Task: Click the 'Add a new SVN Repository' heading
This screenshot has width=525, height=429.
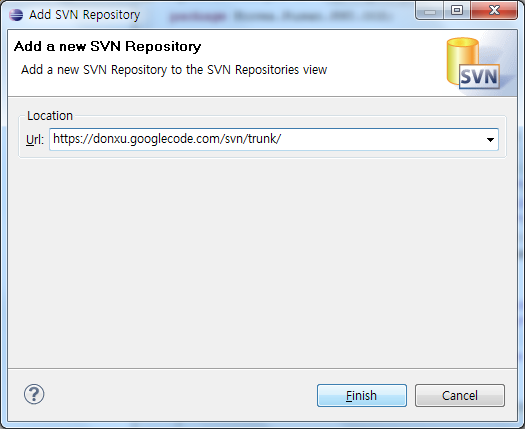Action: point(107,46)
